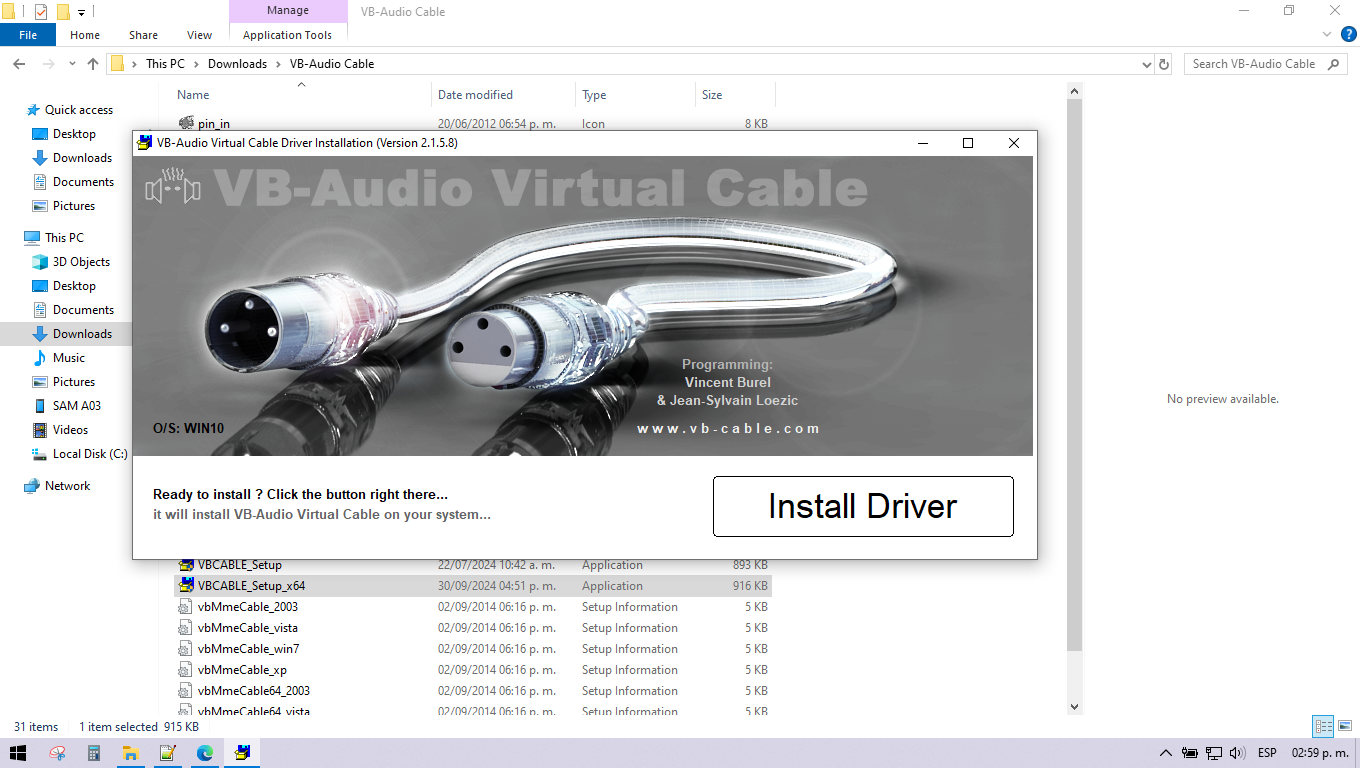Open the Share ribbon tab
1360x768 pixels.
coord(143,35)
